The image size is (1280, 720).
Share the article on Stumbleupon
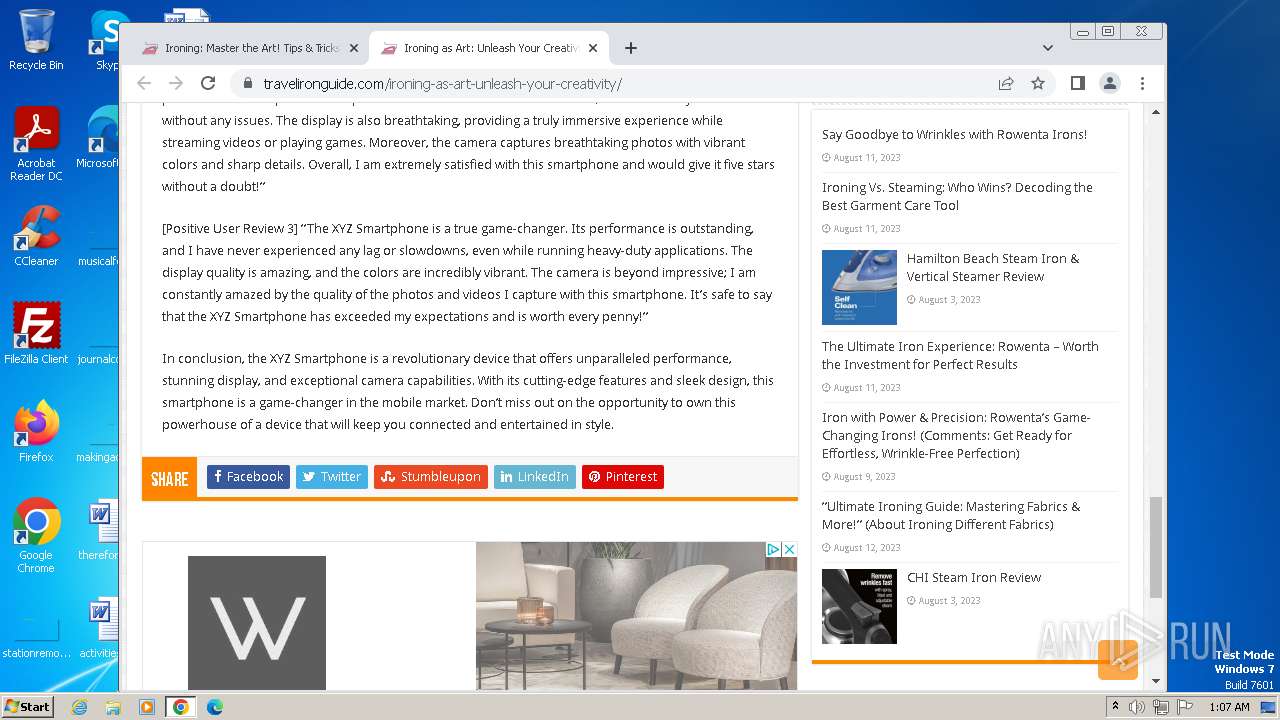point(431,477)
